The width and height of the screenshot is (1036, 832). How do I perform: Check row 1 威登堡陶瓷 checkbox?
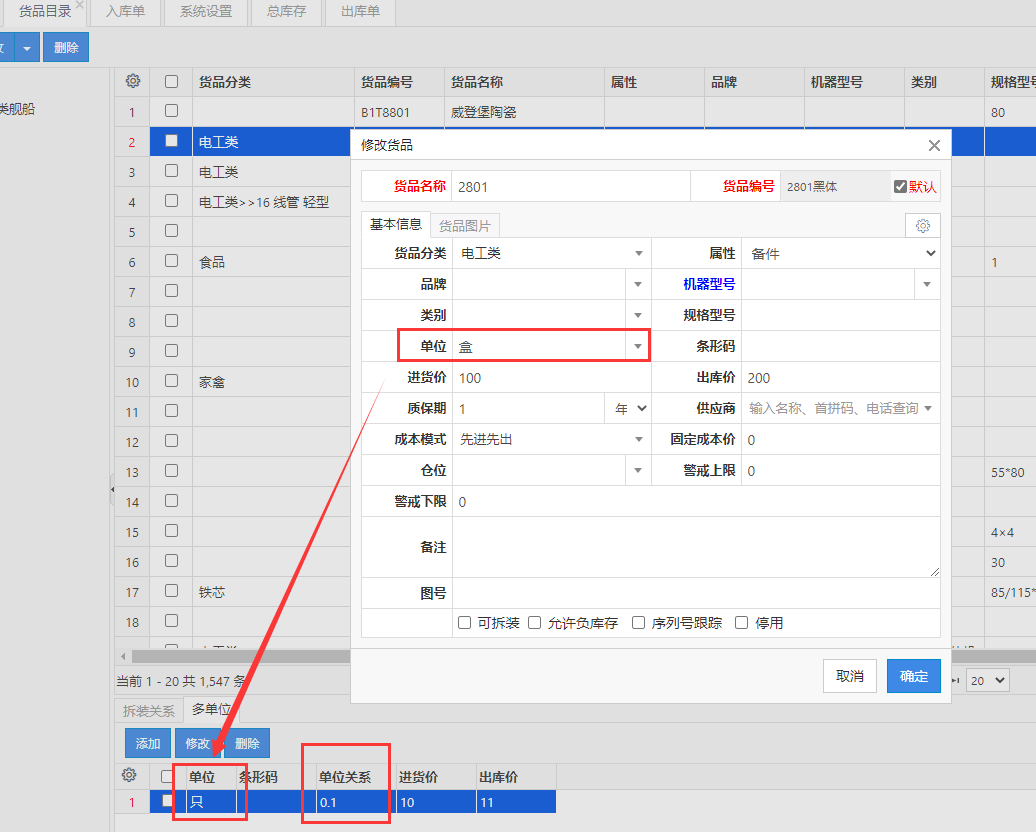pos(172,110)
